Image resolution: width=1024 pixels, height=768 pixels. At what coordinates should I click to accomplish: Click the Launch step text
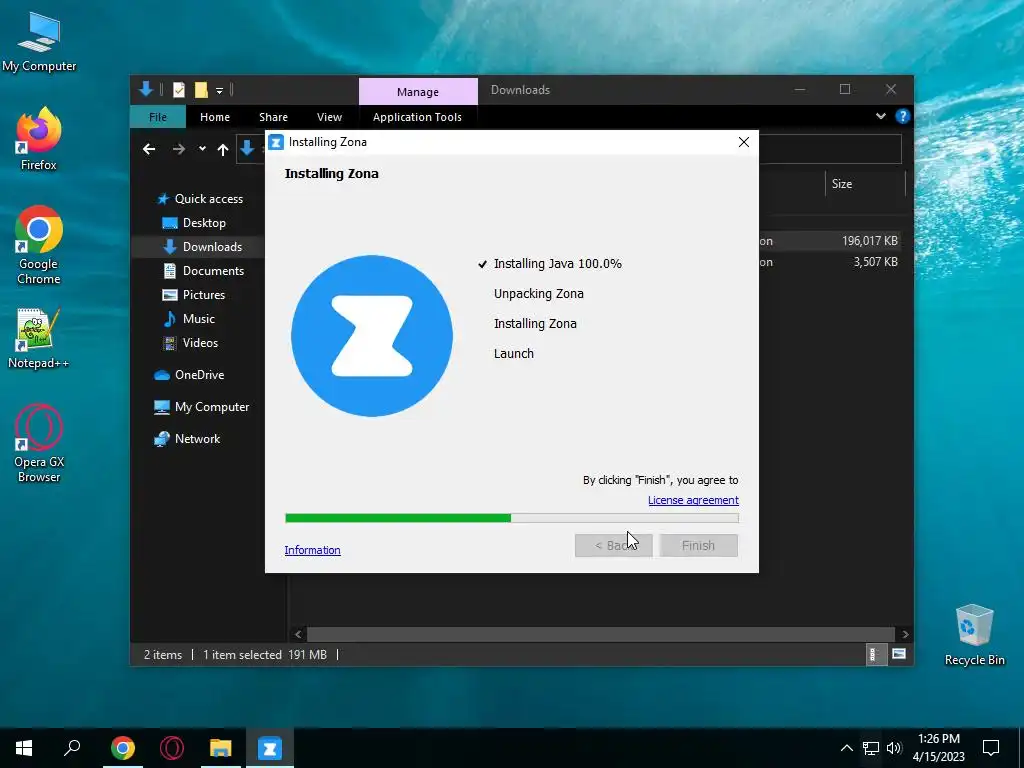(x=514, y=354)
